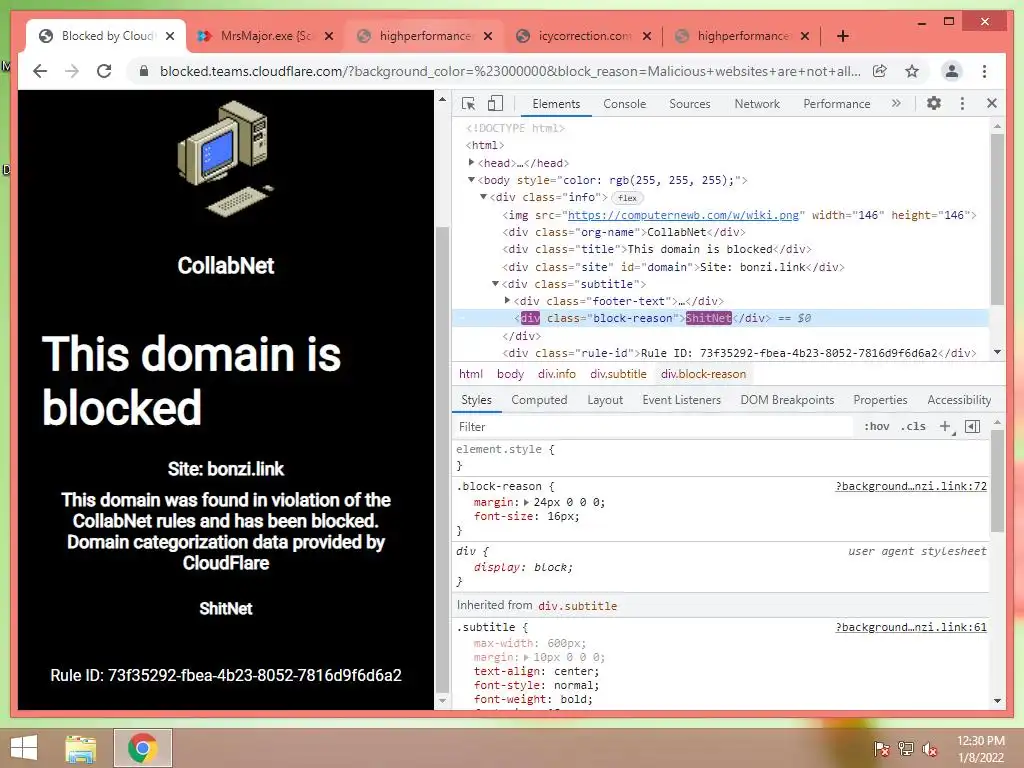The image size is (1024, 768).
Task: Select html in the breadcrumb bar
Action: click(x=471, y=374)
